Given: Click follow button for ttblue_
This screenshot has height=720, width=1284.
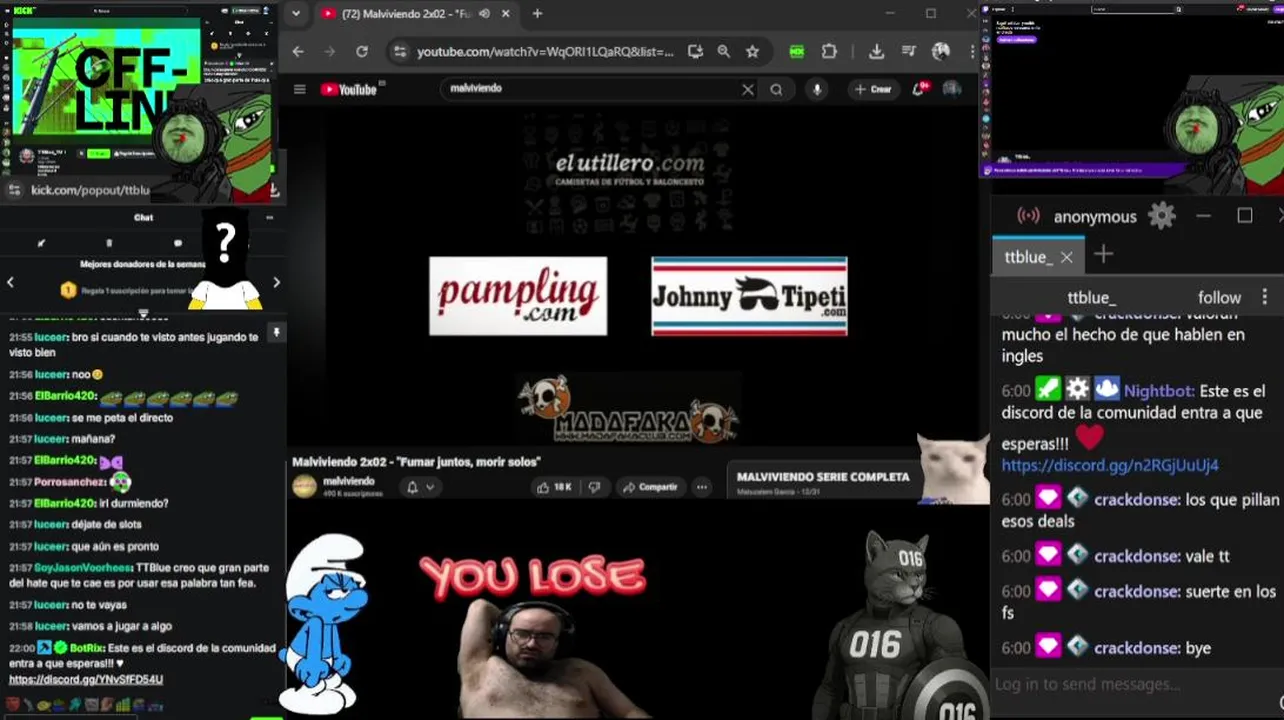Looking at the screenshot, I should click(1219, 297).
